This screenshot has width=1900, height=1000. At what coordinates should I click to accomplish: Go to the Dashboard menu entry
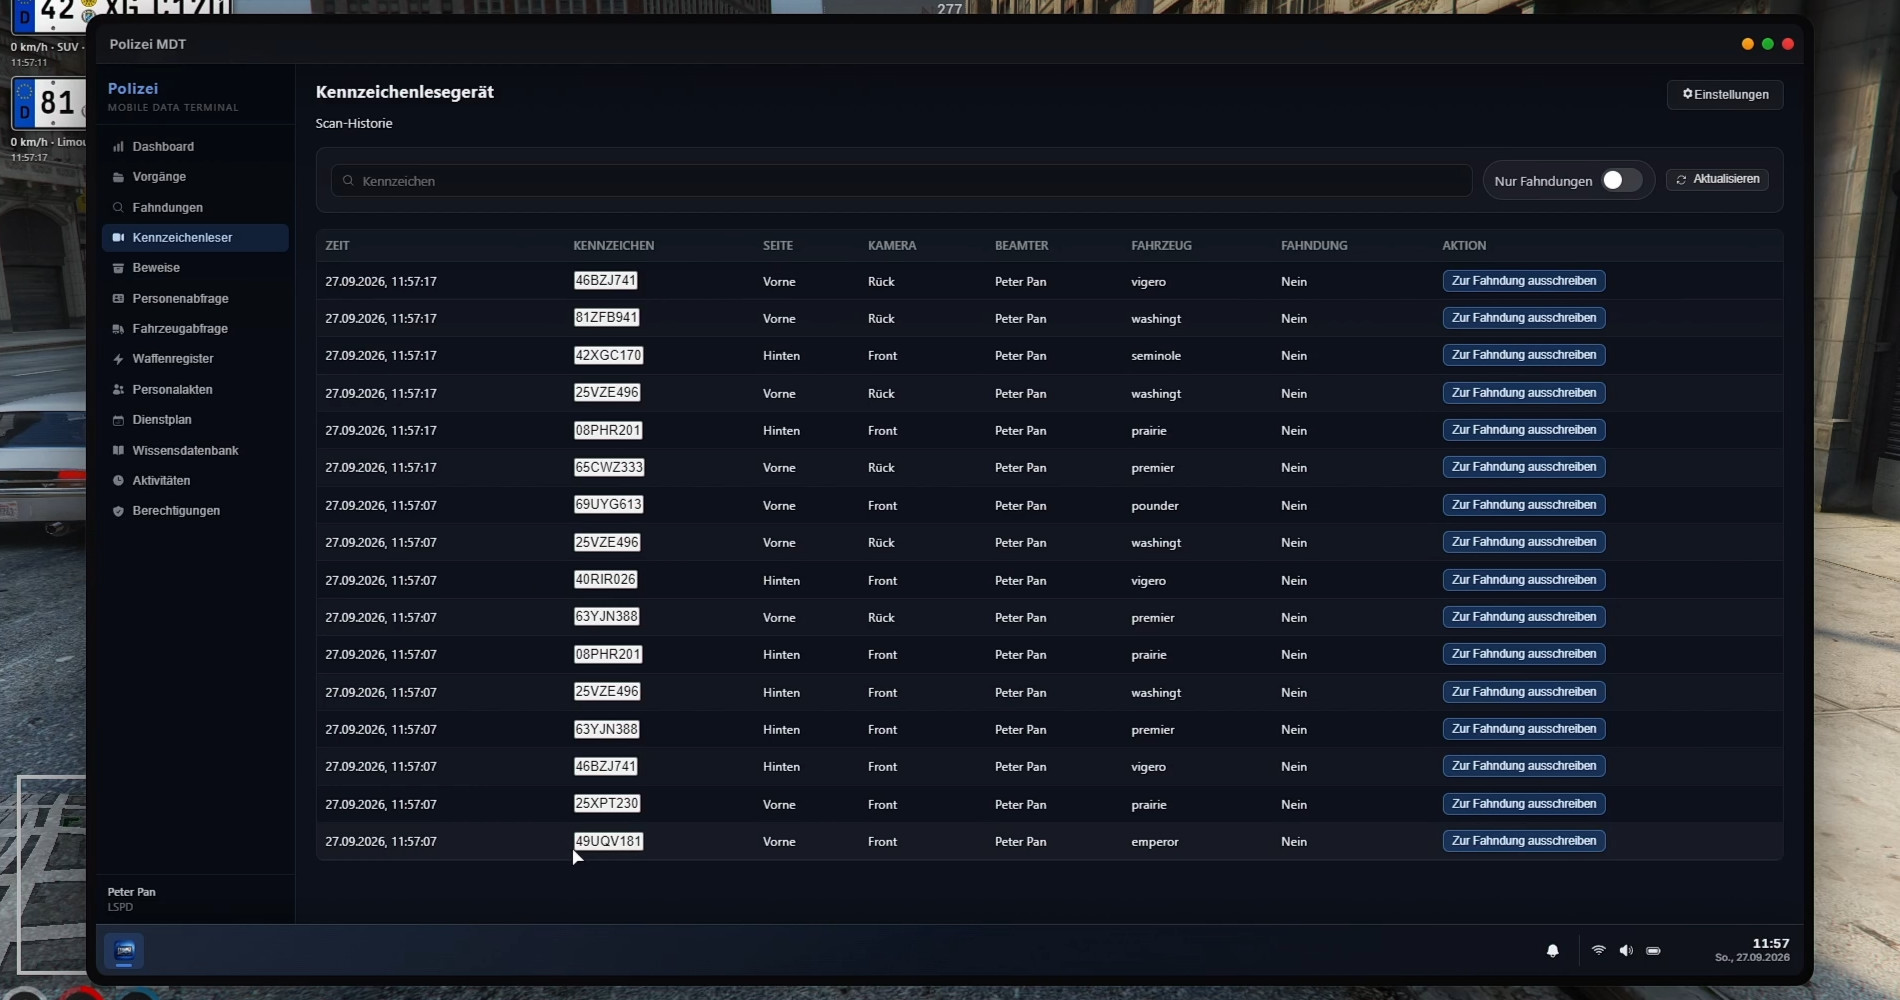coord(195,147)
